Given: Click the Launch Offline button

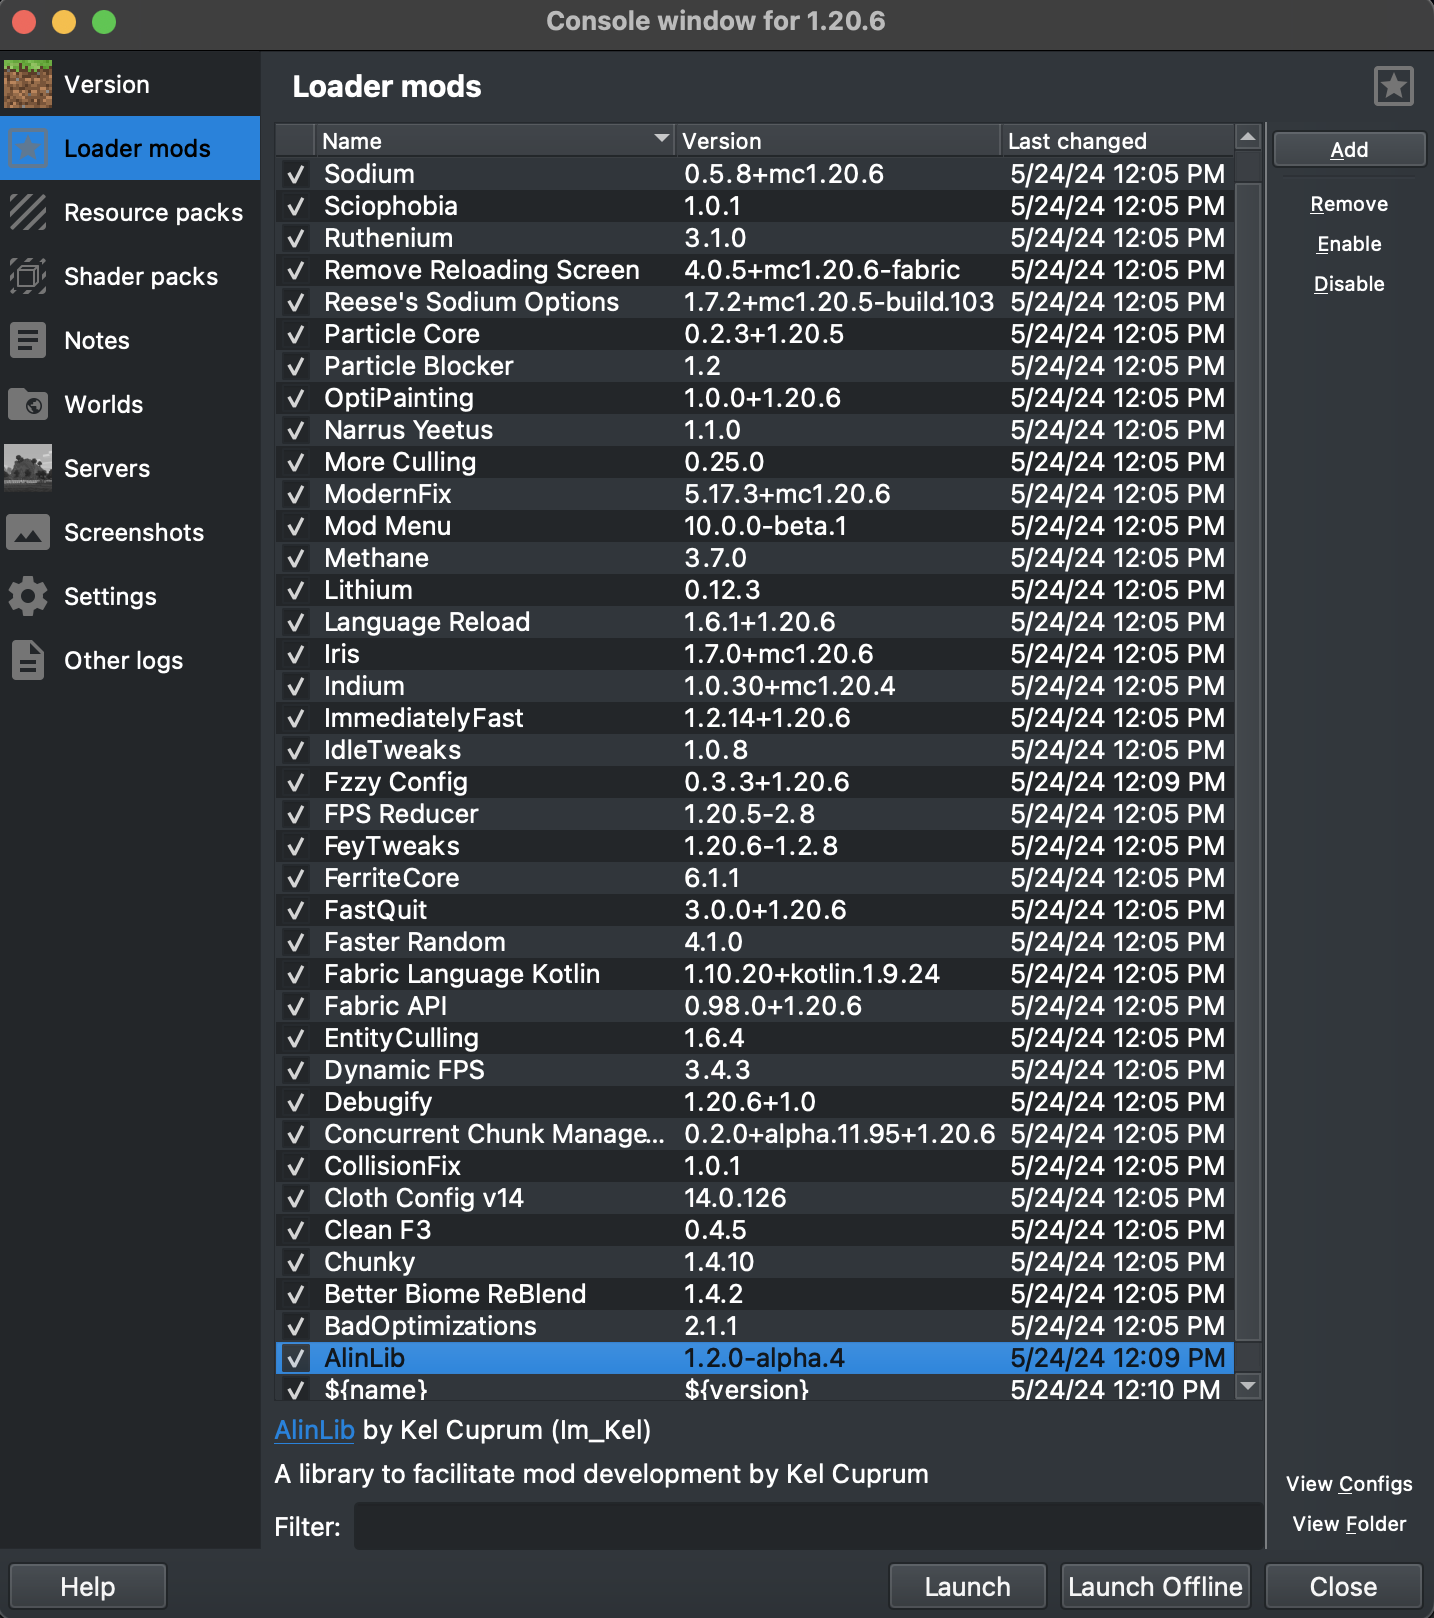Looking at the screenshot, I should click(1155, 1587).
